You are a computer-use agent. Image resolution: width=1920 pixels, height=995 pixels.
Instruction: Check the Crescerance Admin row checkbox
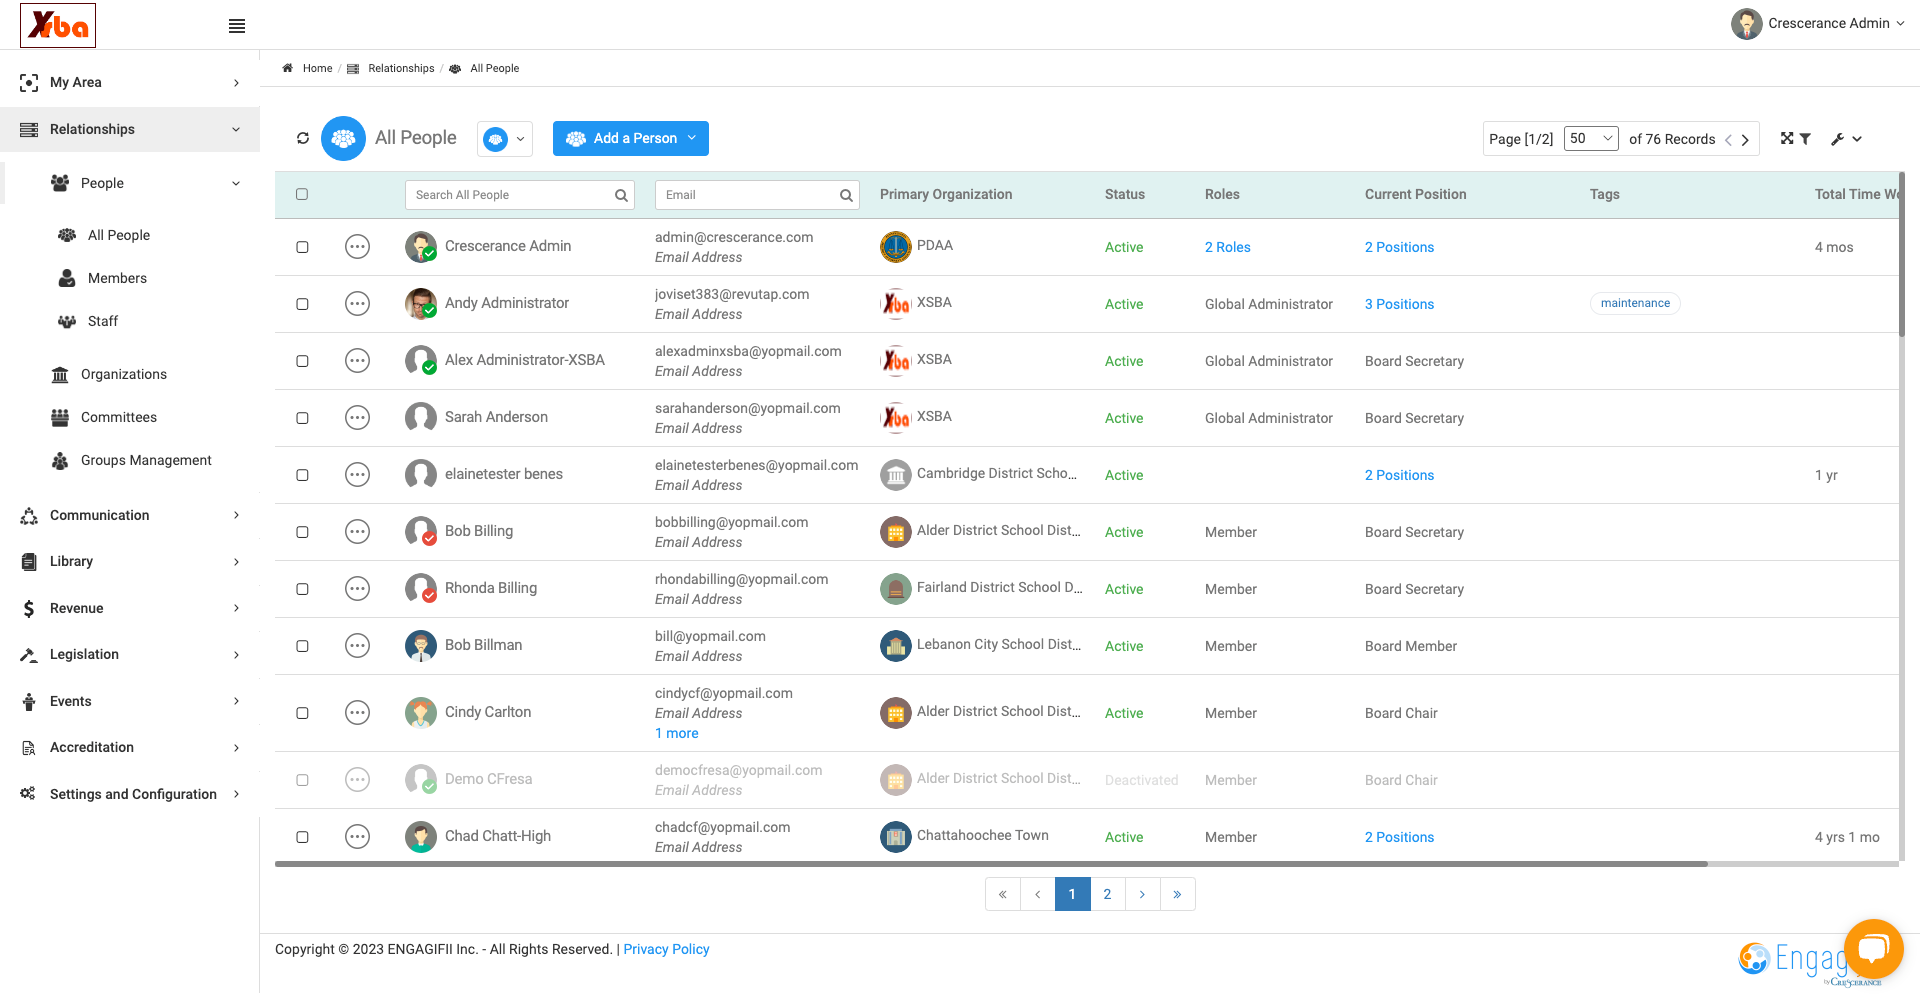[x=302, y=247]
